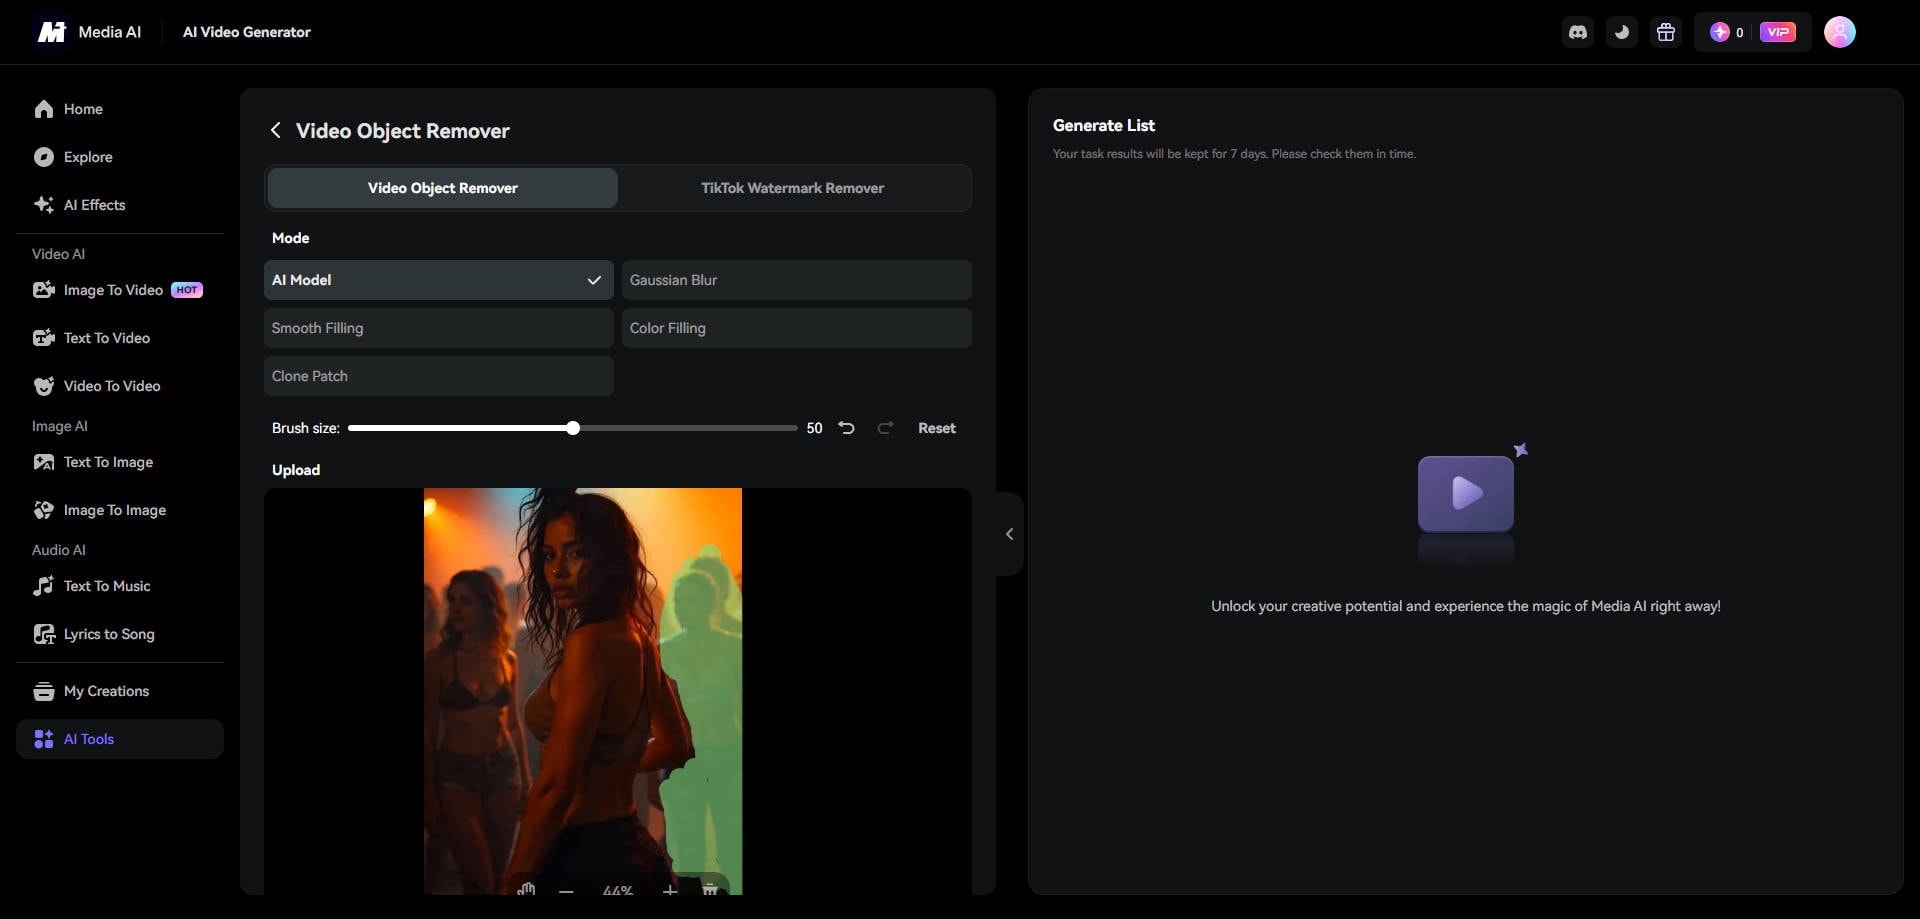Click the Image AI section label
Image resolution: width=1920 pixels, height=919 pixels.
[60, 426]
